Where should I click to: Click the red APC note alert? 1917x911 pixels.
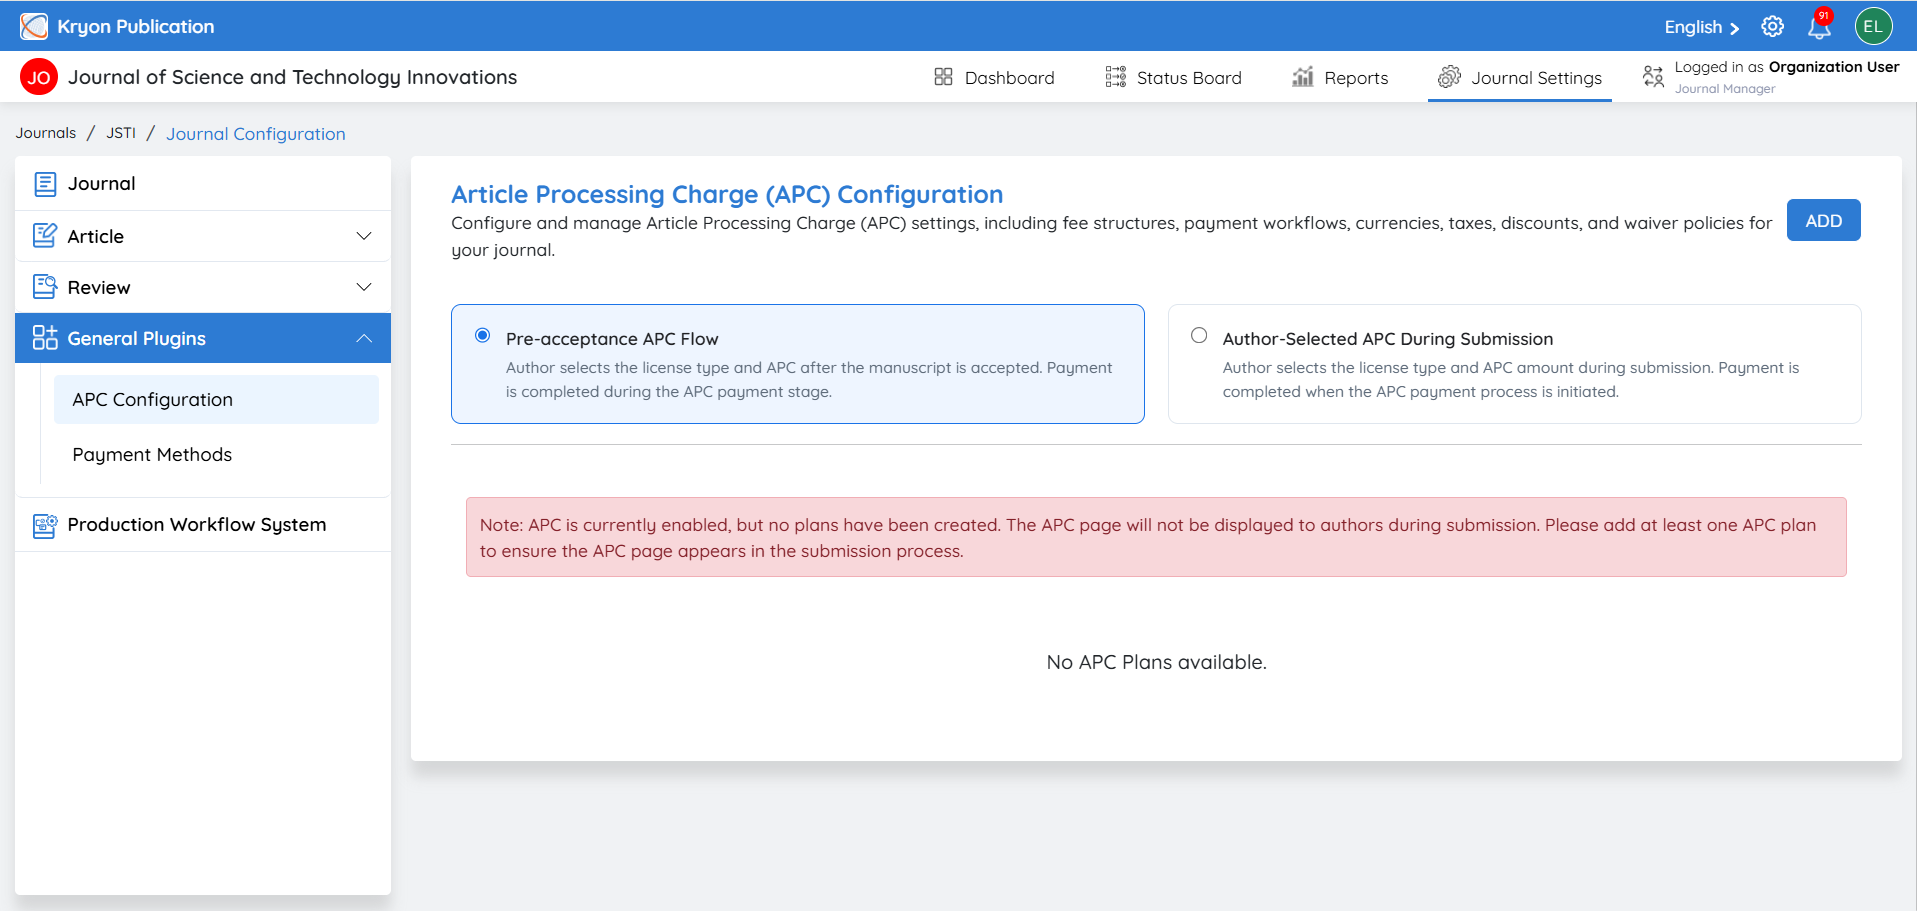1156,537
